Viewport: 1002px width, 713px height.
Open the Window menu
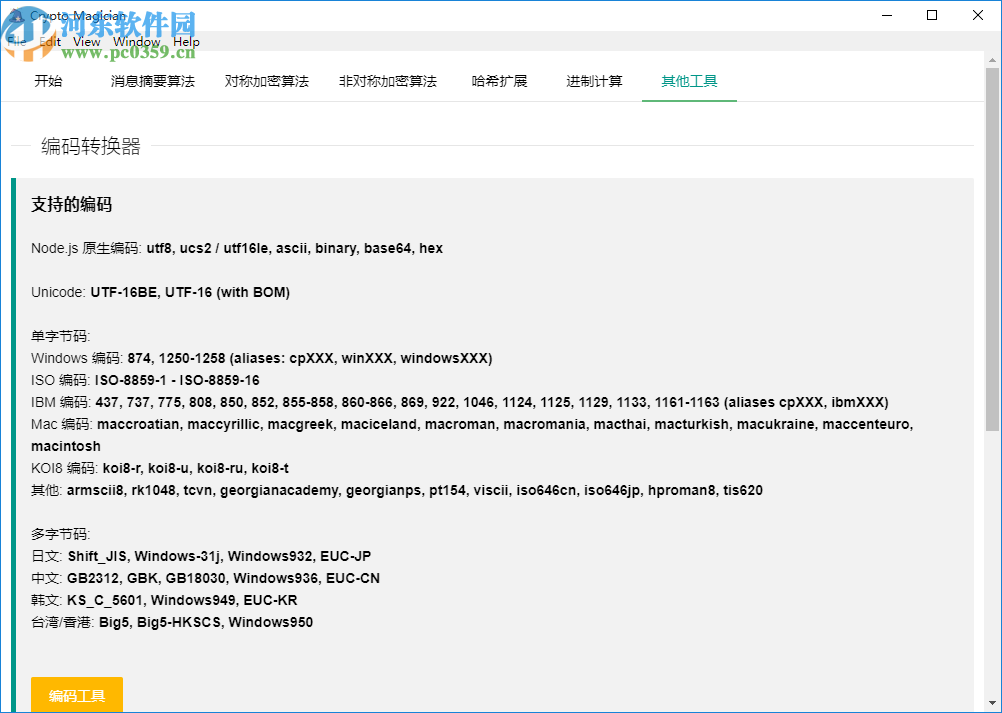tap(136, 41)
